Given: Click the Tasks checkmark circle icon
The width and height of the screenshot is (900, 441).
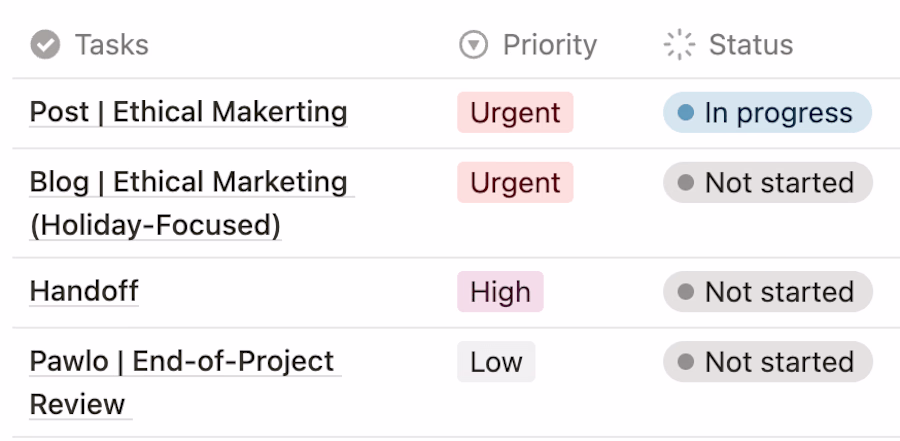Looking at the screenshot, I should 44,45.
